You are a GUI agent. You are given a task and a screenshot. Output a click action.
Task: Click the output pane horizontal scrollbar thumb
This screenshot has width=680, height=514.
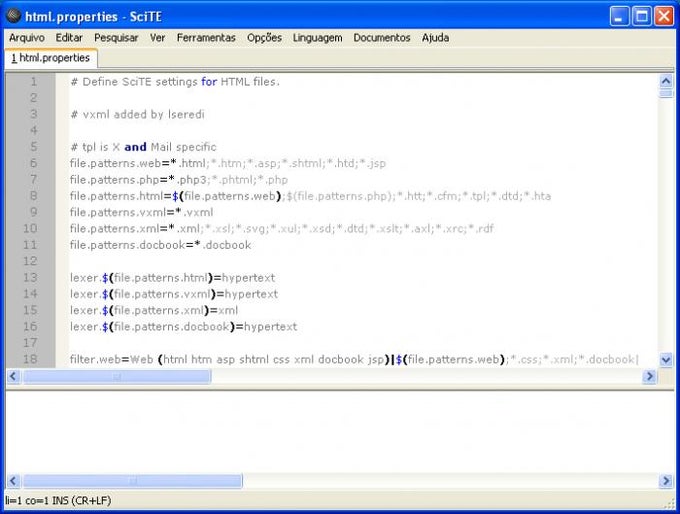coord(133,481)
